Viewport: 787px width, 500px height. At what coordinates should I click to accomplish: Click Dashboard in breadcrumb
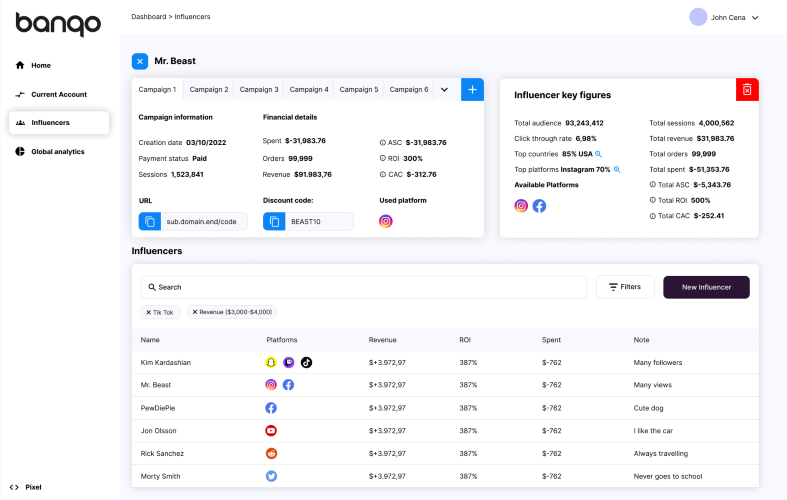click(x=149, y=17)
